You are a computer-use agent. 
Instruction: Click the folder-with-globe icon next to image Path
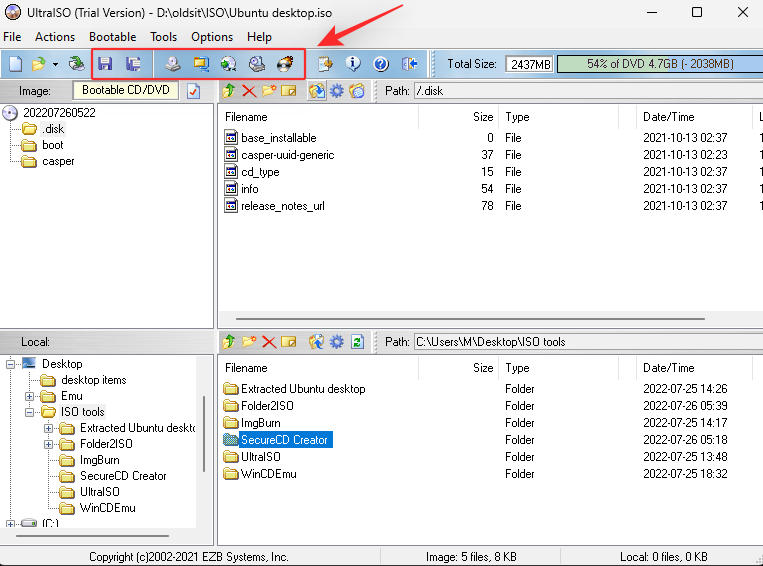(357, 91)
